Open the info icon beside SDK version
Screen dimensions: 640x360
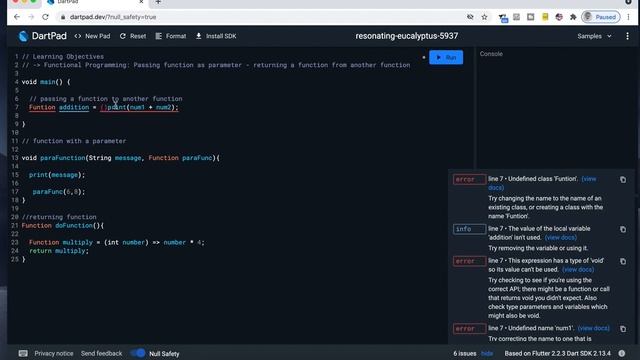(x=622, y=353)
